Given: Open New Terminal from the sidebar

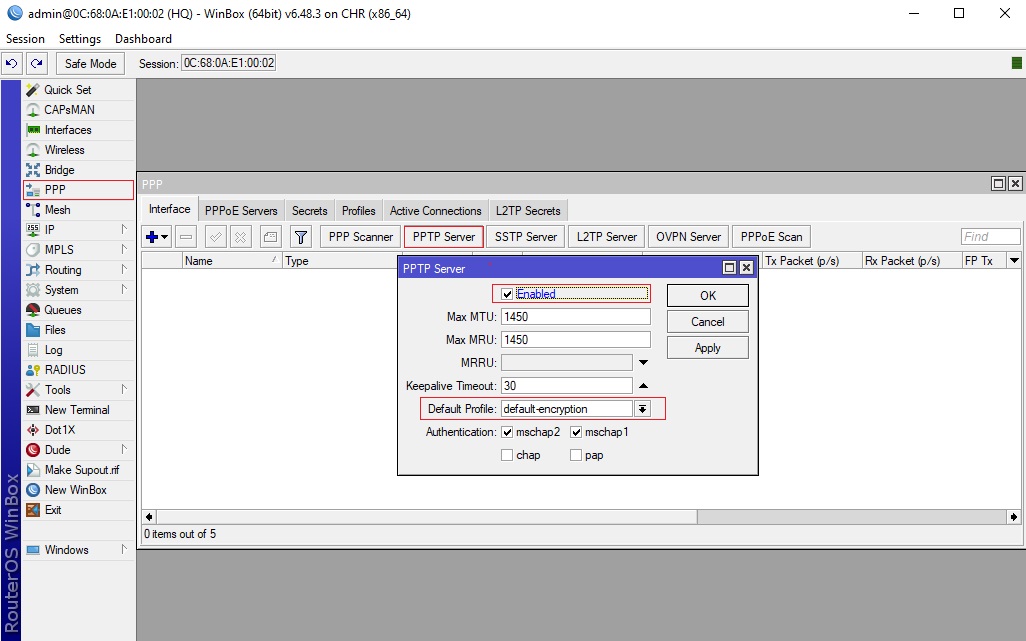Looking at the screenshot, I should coord(77,410).
